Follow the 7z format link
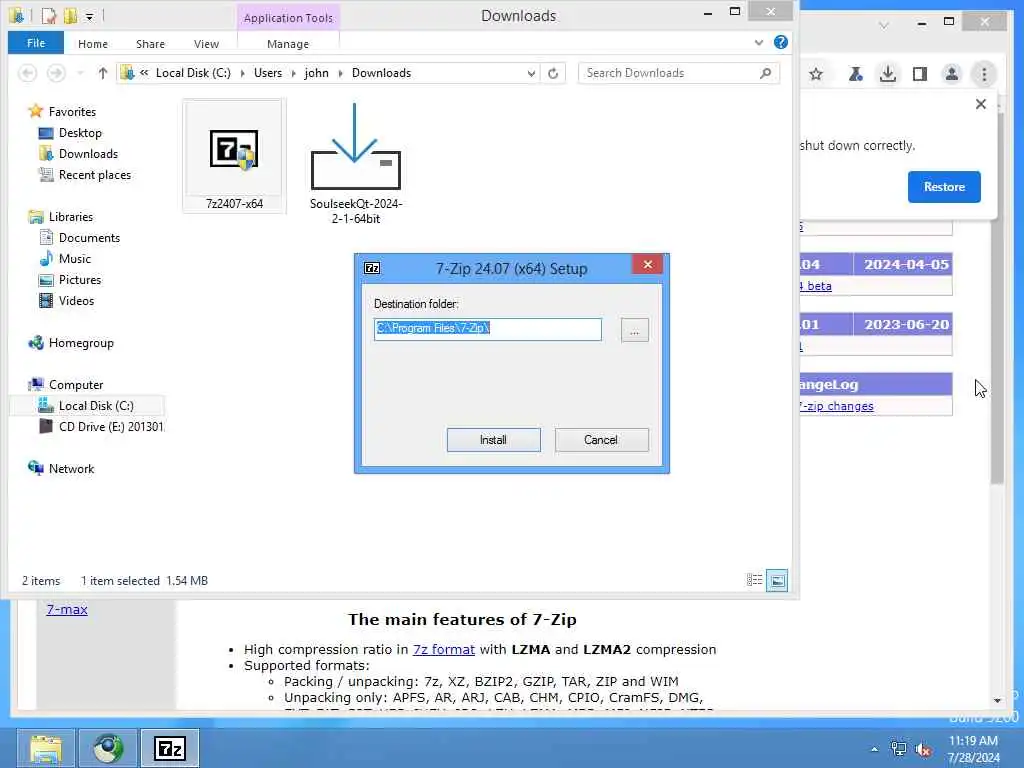Image resolution: width=1024 pixels, height=768 pixels. click(x=443, y=649)
